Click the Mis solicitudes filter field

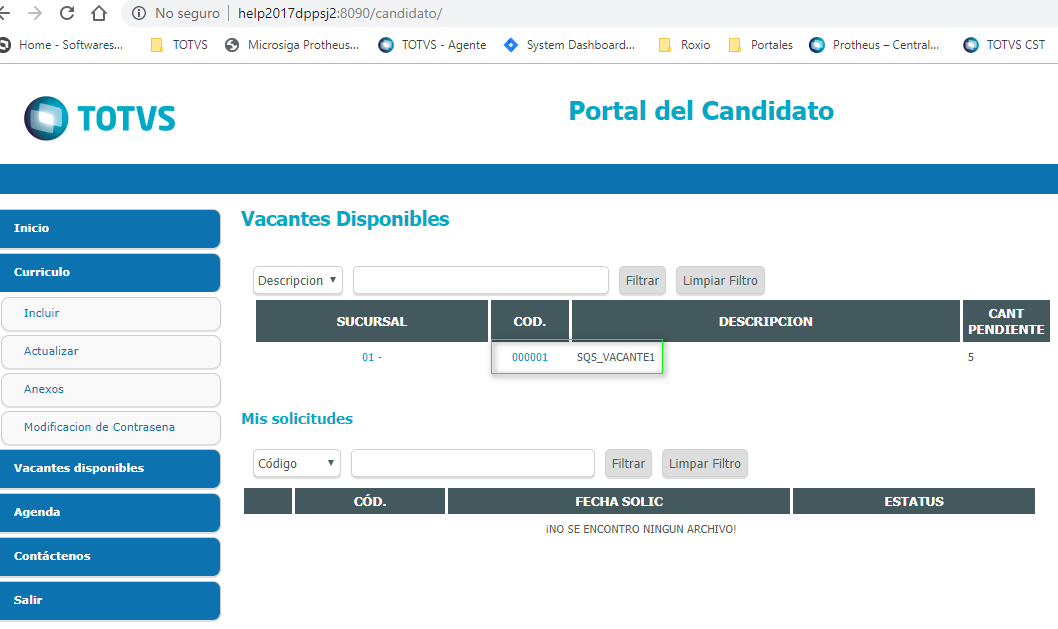pos(472,463)
